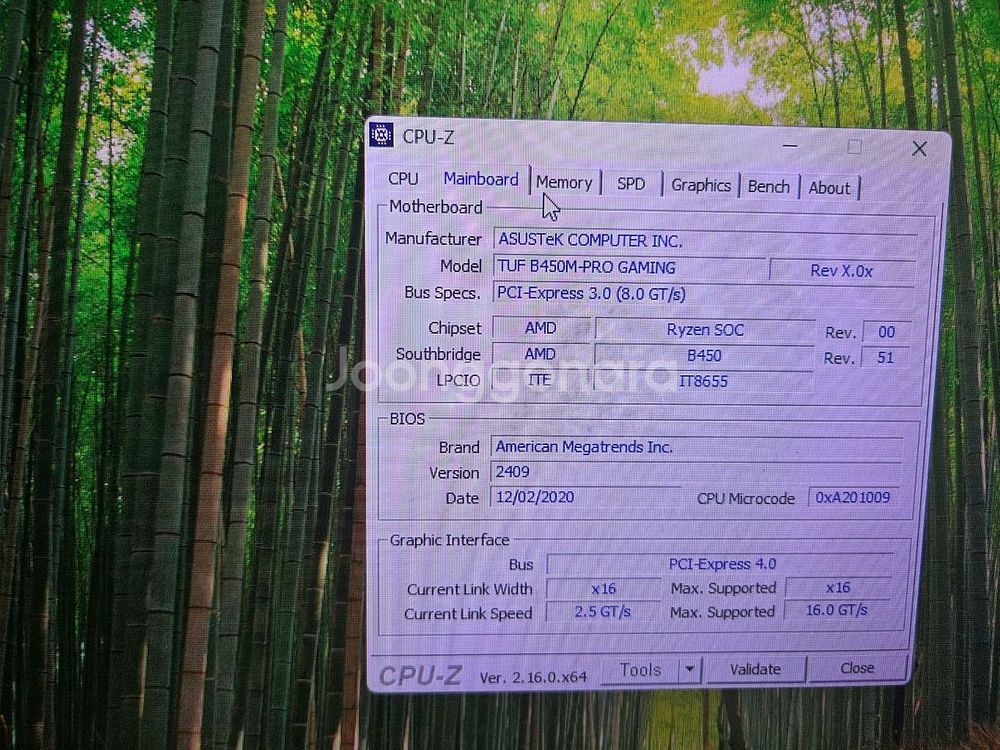Close CPU-Z with the X button
Viewport: 1000px width, 750px height.
919,149
